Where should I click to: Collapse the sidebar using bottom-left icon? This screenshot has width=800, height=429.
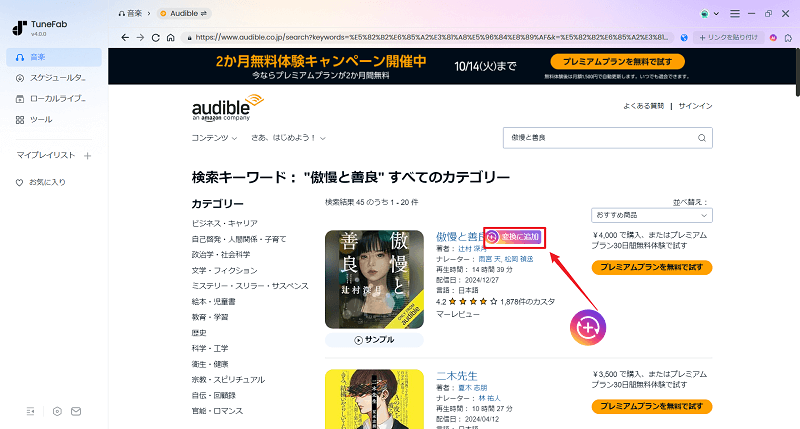point(31,411)
